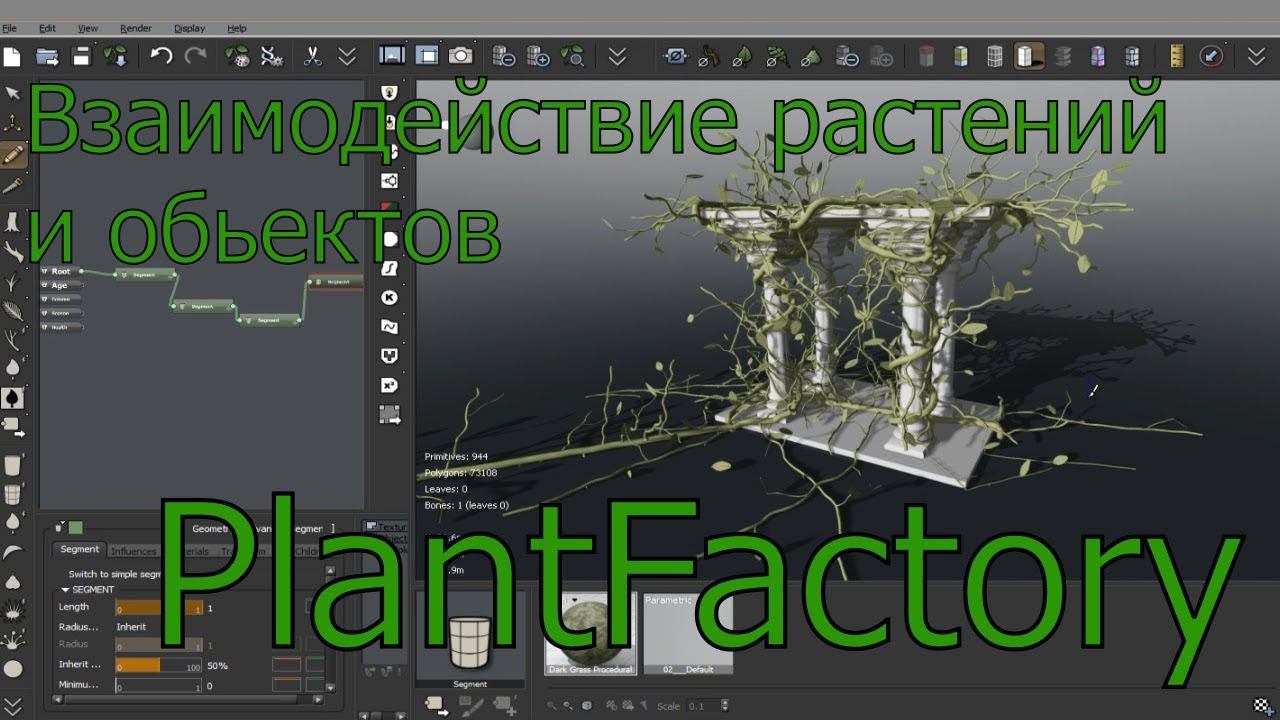Switch to the Influences tab
Screen dimensions: 1280x720
coord(133,551)
